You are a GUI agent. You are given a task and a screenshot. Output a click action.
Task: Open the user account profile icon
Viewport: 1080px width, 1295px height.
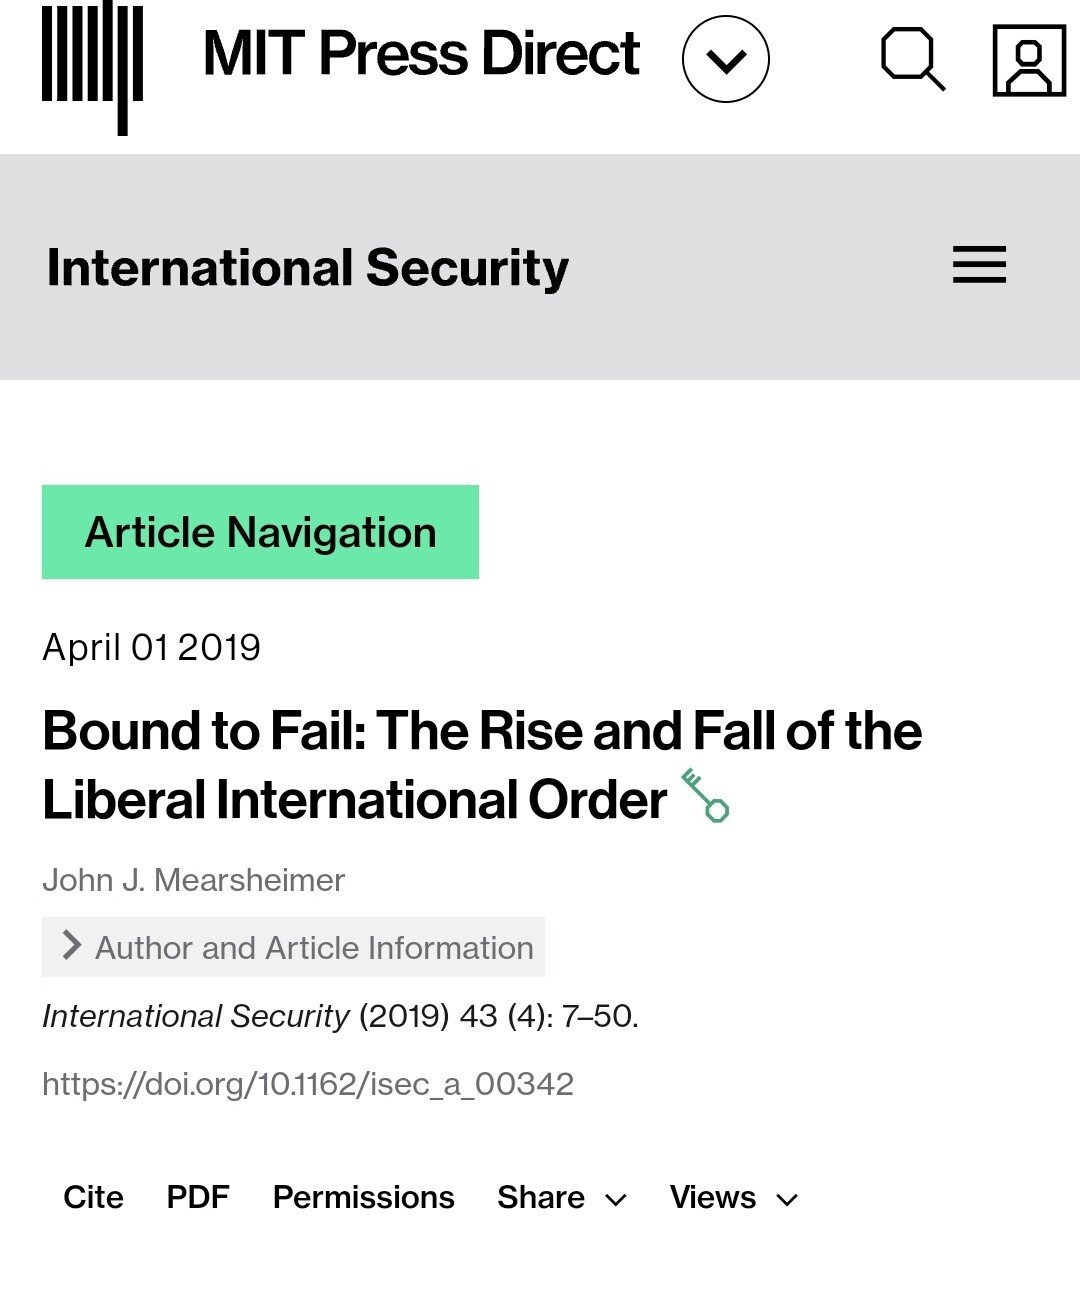[x=1028, y=61]
